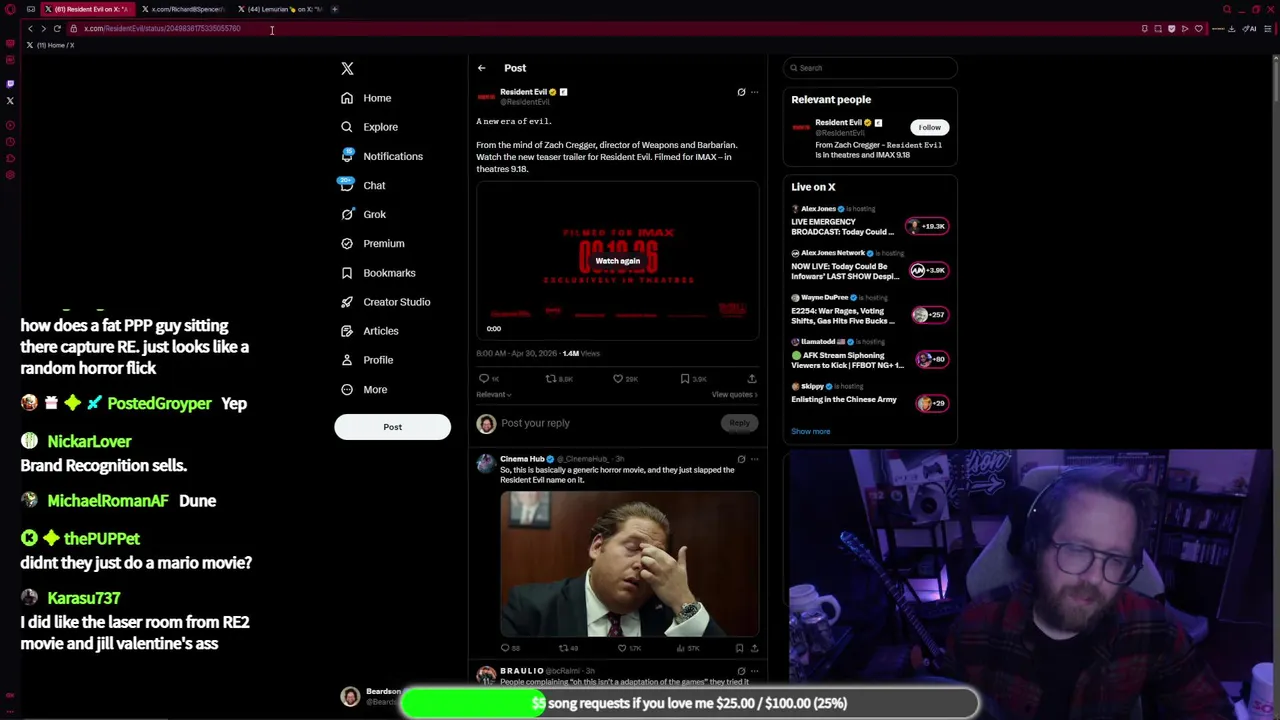
Task: Open Alex Jones live broadcast listing
Action: pos(869,222)
